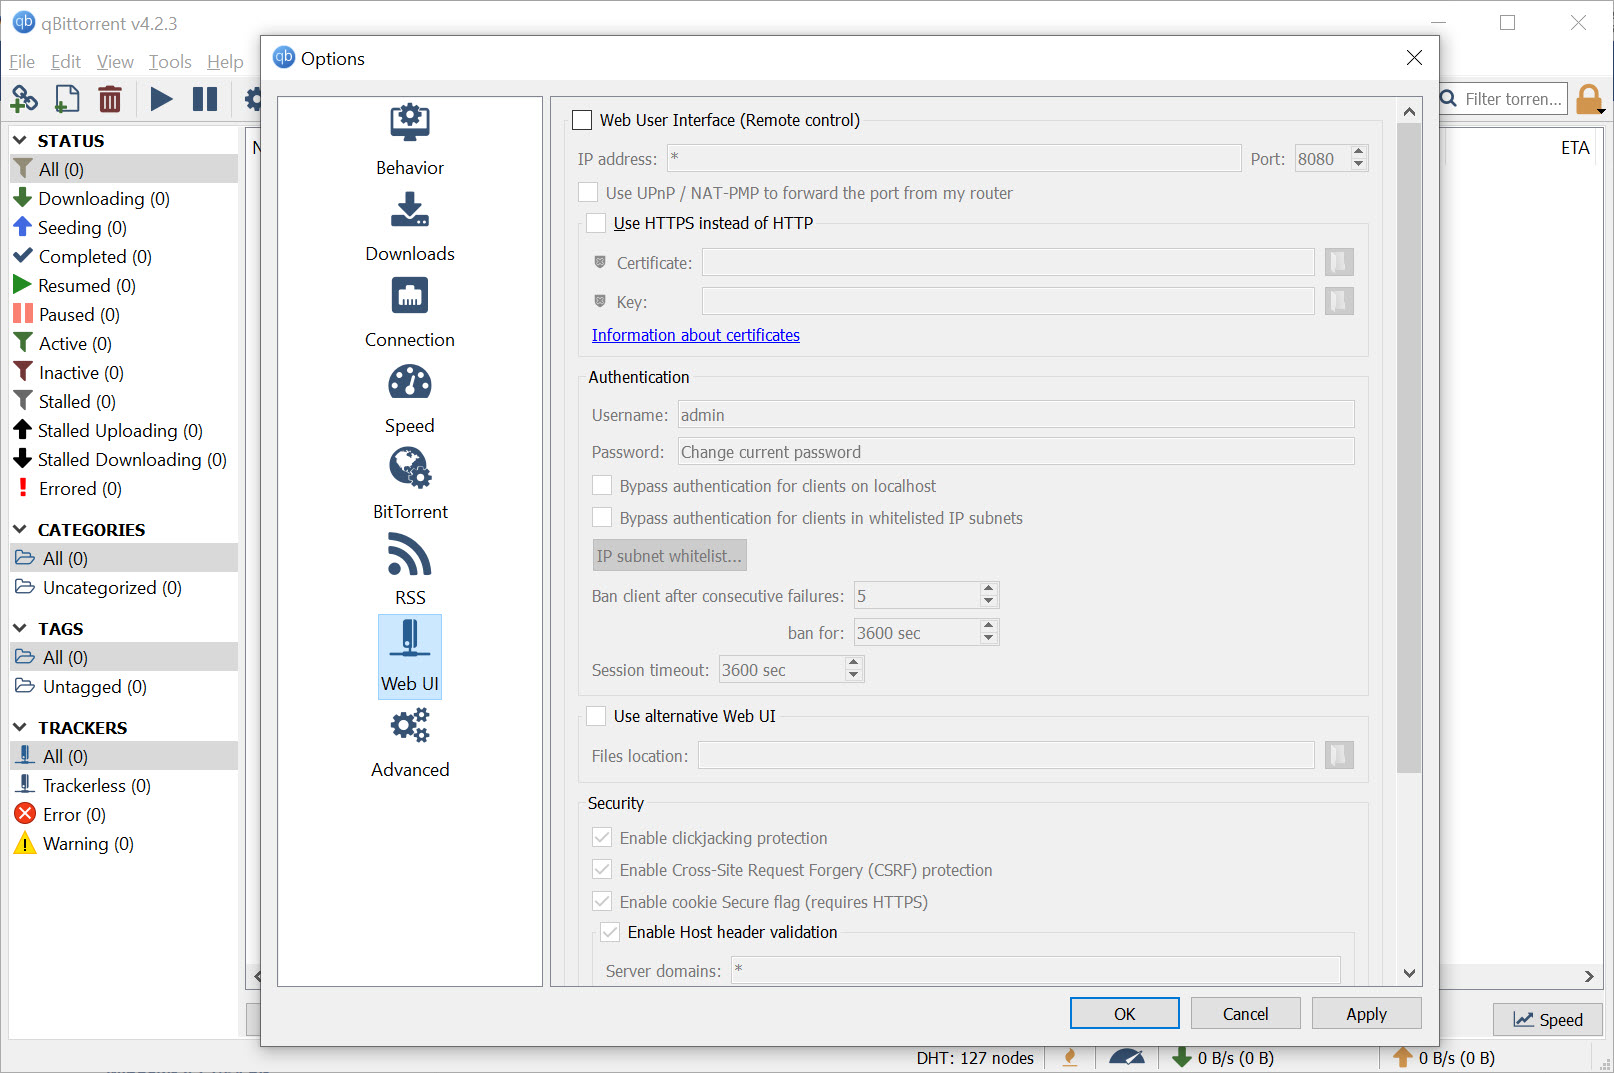Click the Username field

tap(1016, 414)
